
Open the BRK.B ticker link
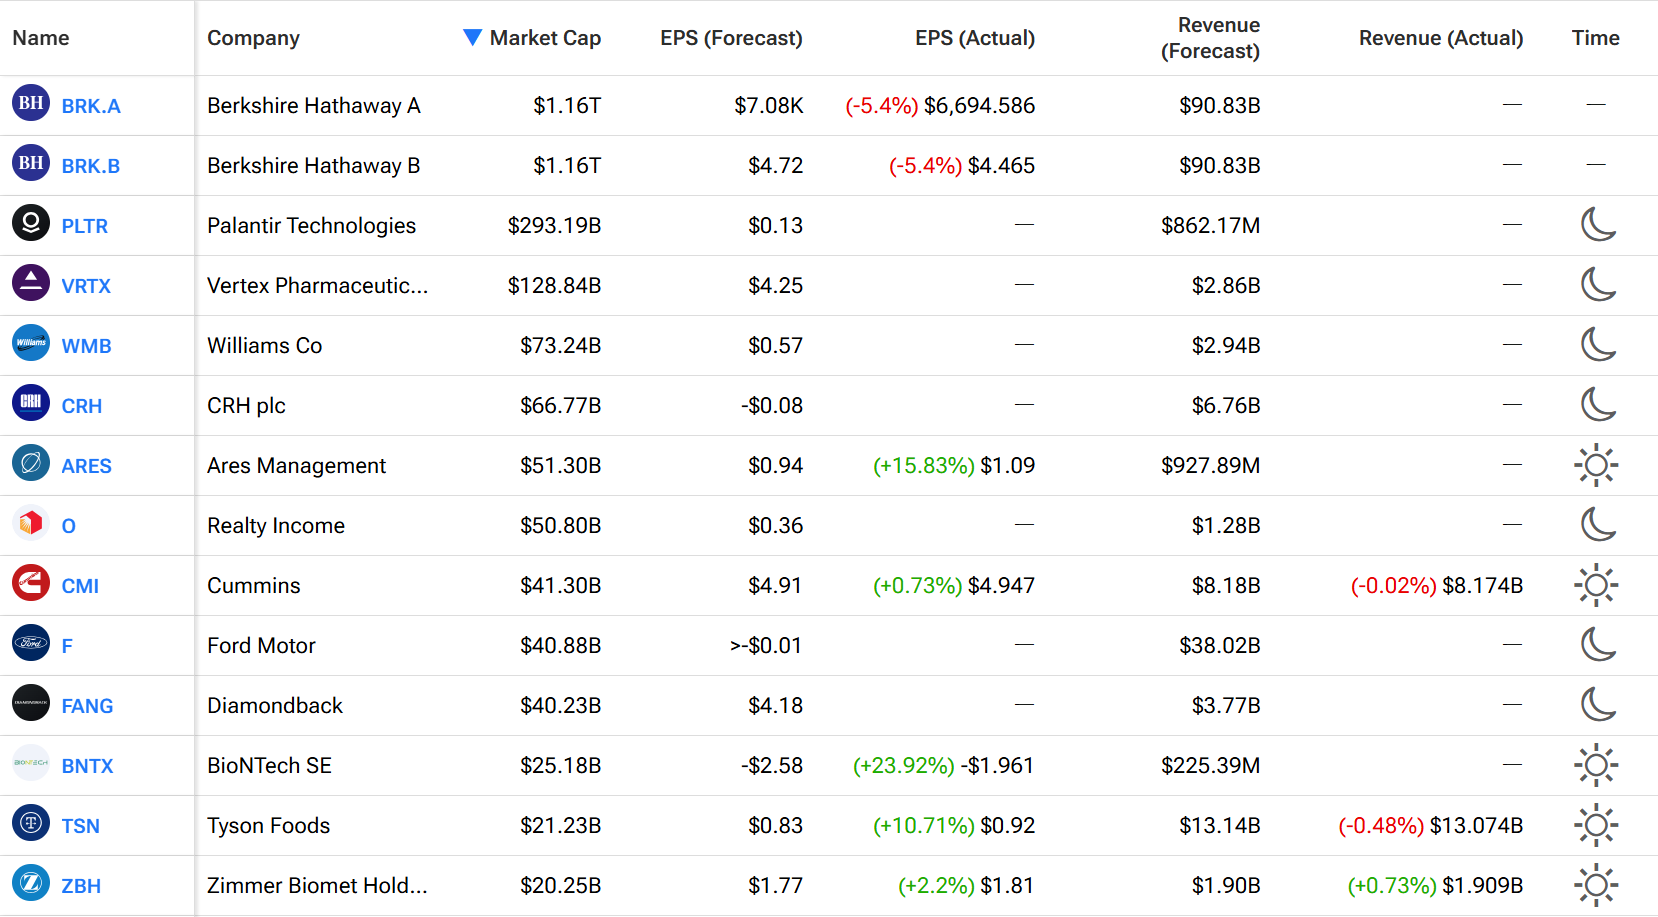[91, 166]
